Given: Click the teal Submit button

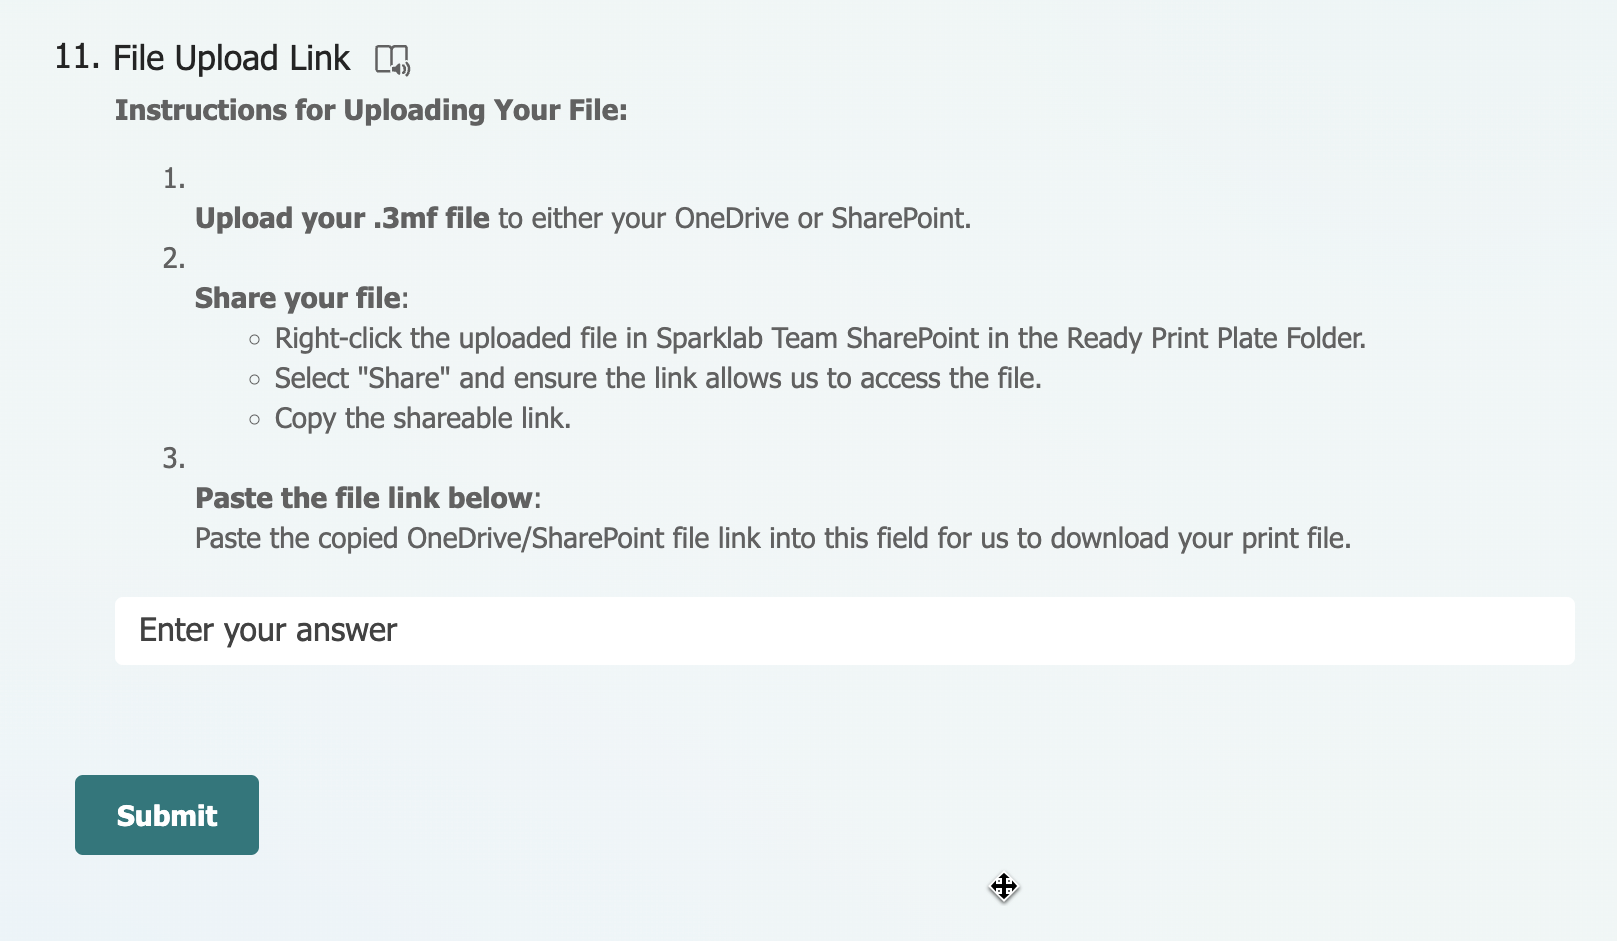Looking at the screenshot, I should tap(166, 814).
